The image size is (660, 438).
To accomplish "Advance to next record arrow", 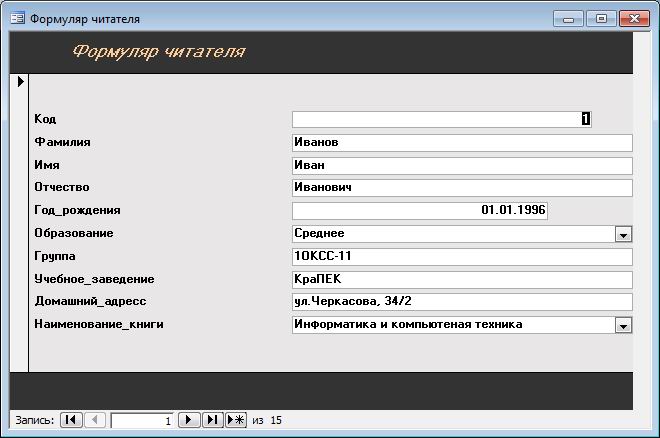I will [189, 419].
